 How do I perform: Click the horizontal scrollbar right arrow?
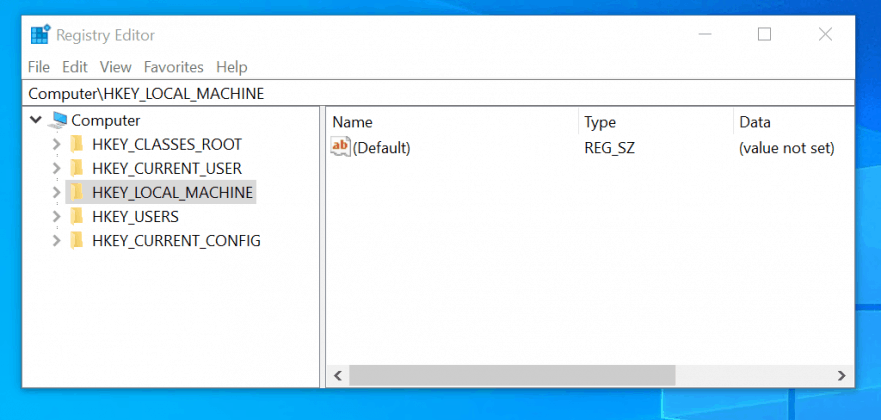coord(842,375)
